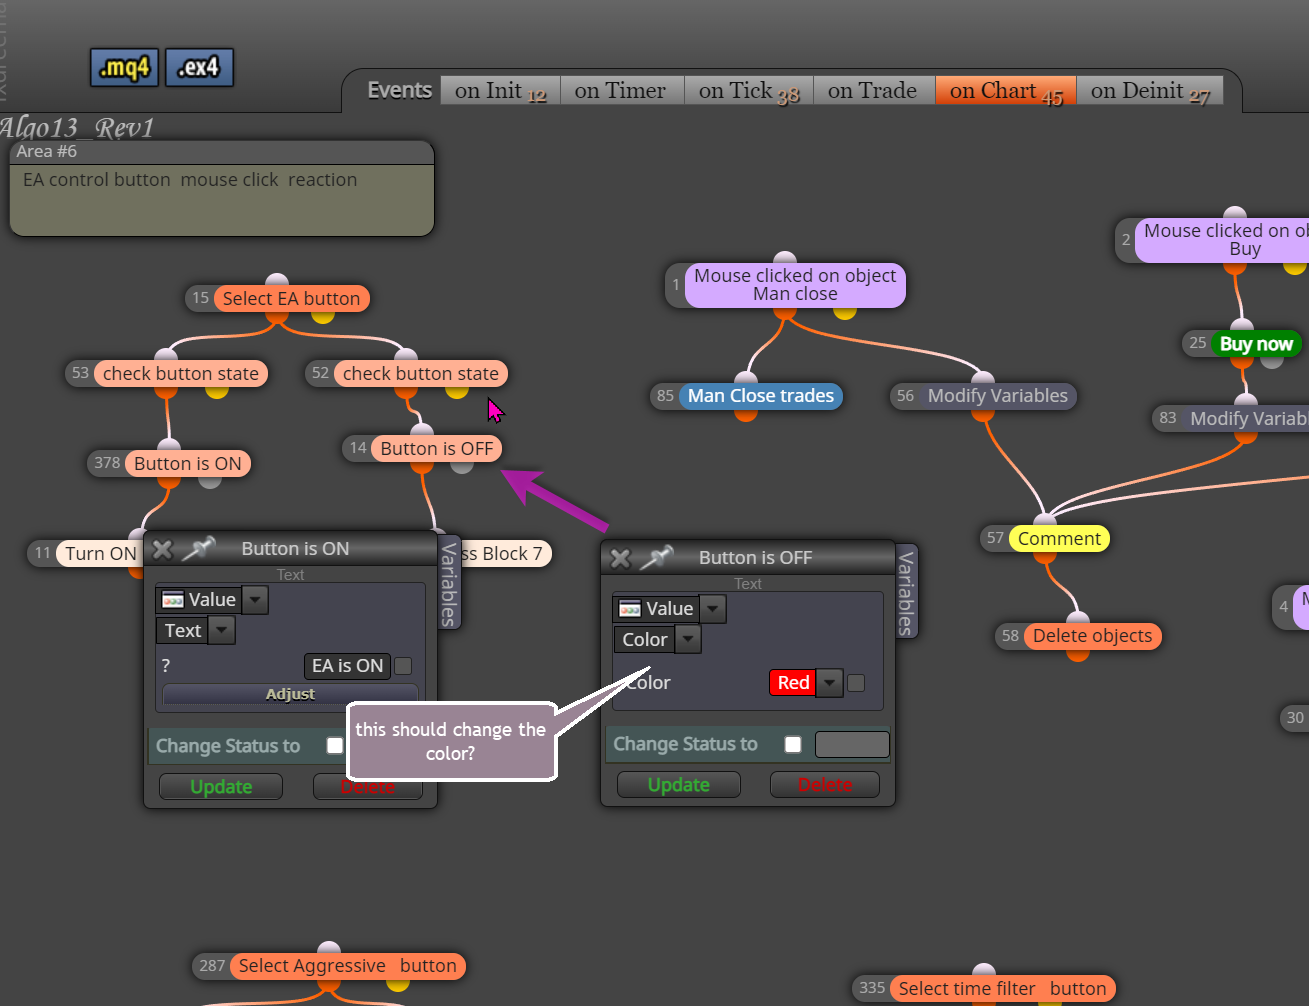Tick the checkbox beside the Red color
Image resolution: width=1309 pixels, height=1006 pixels.
(x=856, y=683)
